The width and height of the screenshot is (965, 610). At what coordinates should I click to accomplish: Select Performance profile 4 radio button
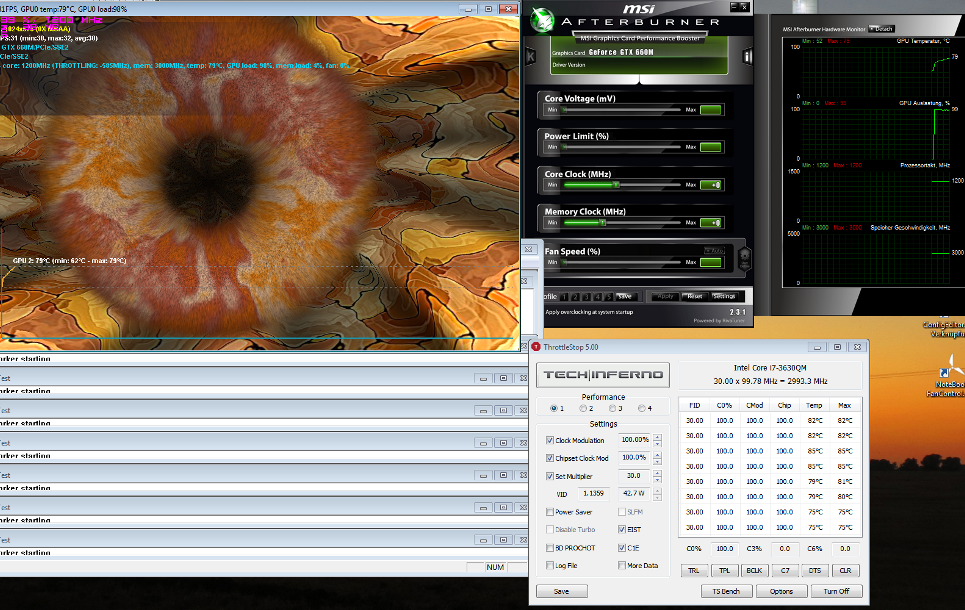point(641,408)
